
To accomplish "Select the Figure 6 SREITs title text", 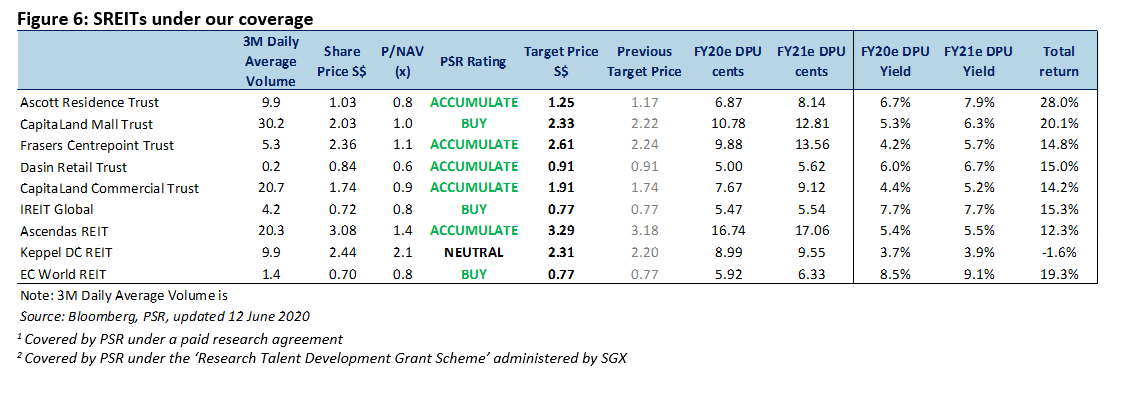I will click(x=165, y=19).
